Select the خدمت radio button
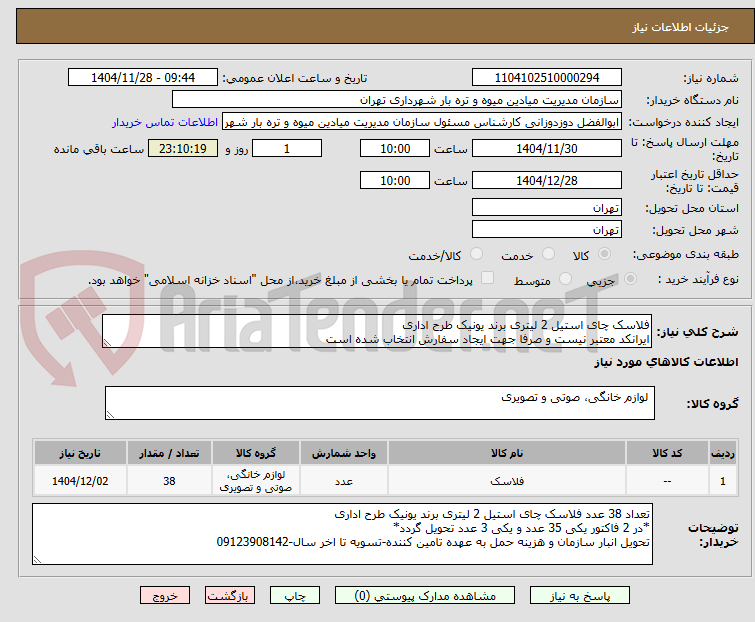Viewport: 755px width, 622px height. pos(548,254)
